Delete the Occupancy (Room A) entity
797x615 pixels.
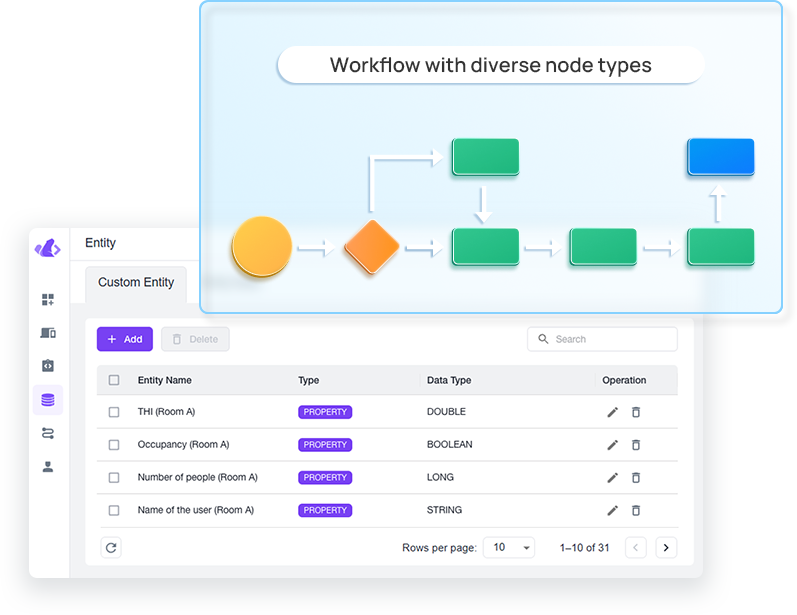(636, 445)
